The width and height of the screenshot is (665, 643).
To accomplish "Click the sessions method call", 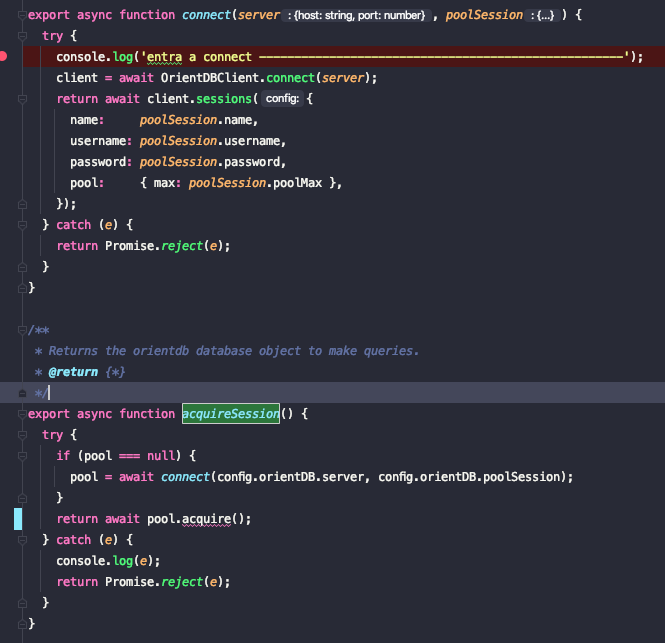I will [x=224, y=99].
